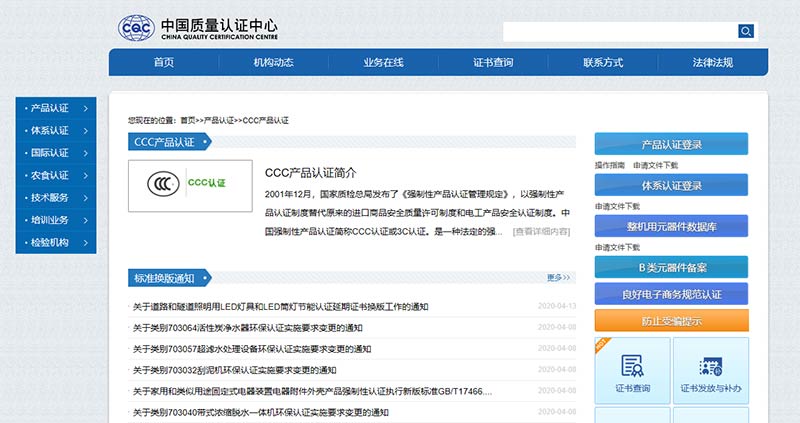Open the 证书查询 navigation tab
The width and height of the screenshot is (800, 423).
[x=493, y=62]
